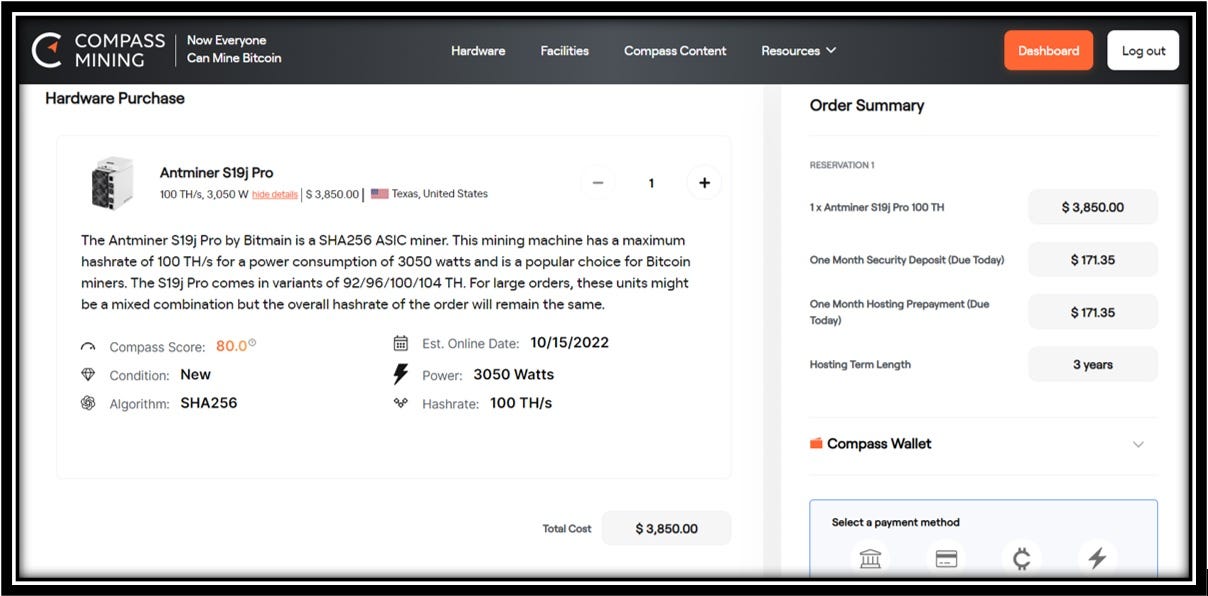Click the Antminer S19j Pro title
Viewport: 1208px width, 596px height.
(x=216, y=172)
